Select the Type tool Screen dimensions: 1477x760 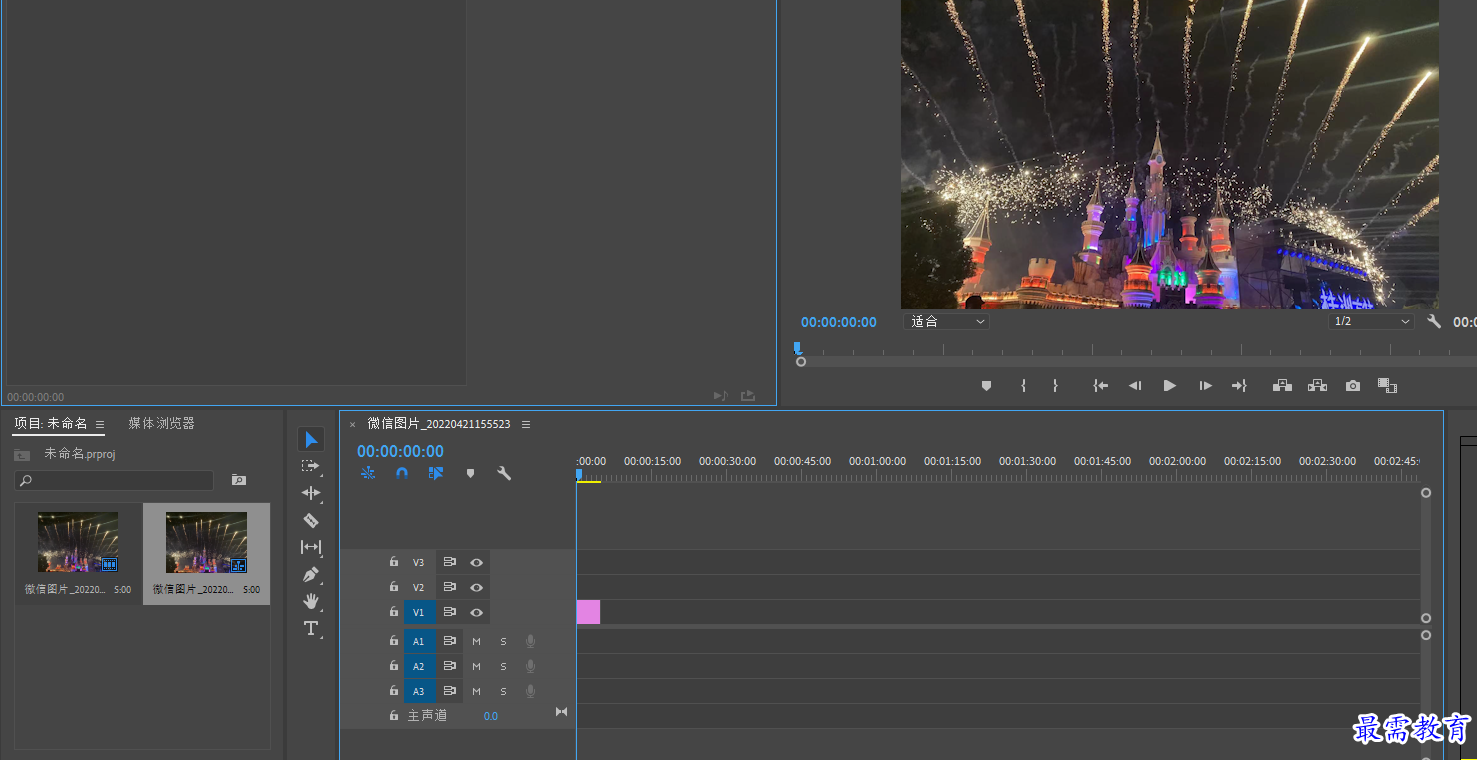311,628
